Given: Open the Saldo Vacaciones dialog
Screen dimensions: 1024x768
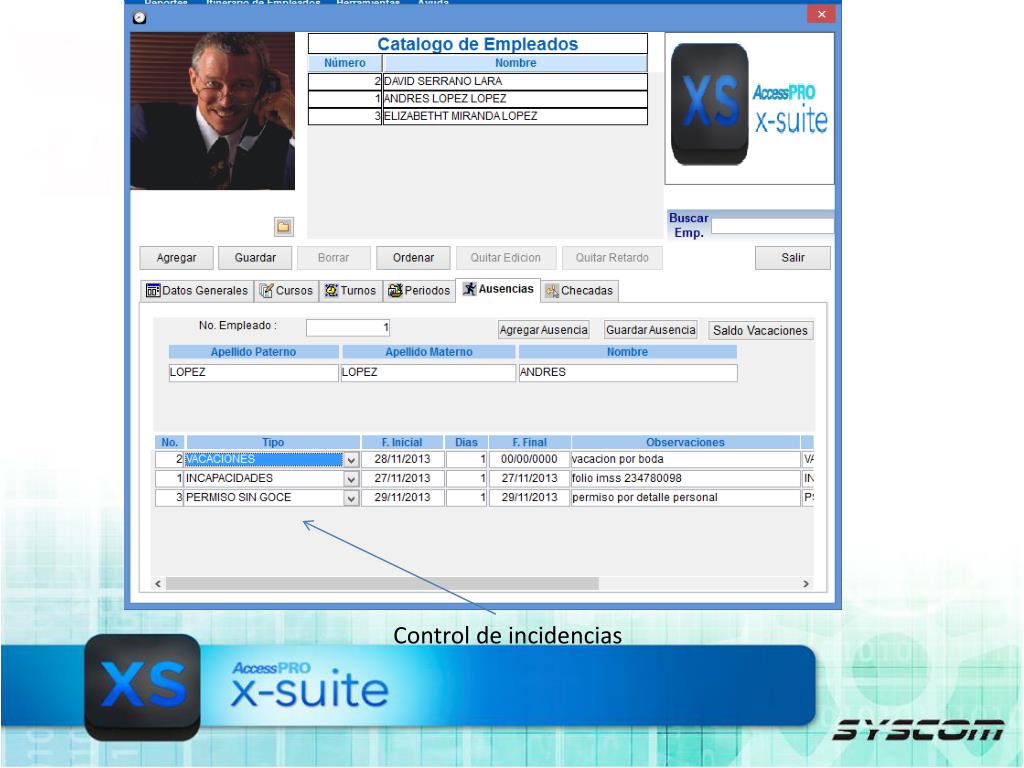Looking at the screenshot, I should click(x=760, y=330).
